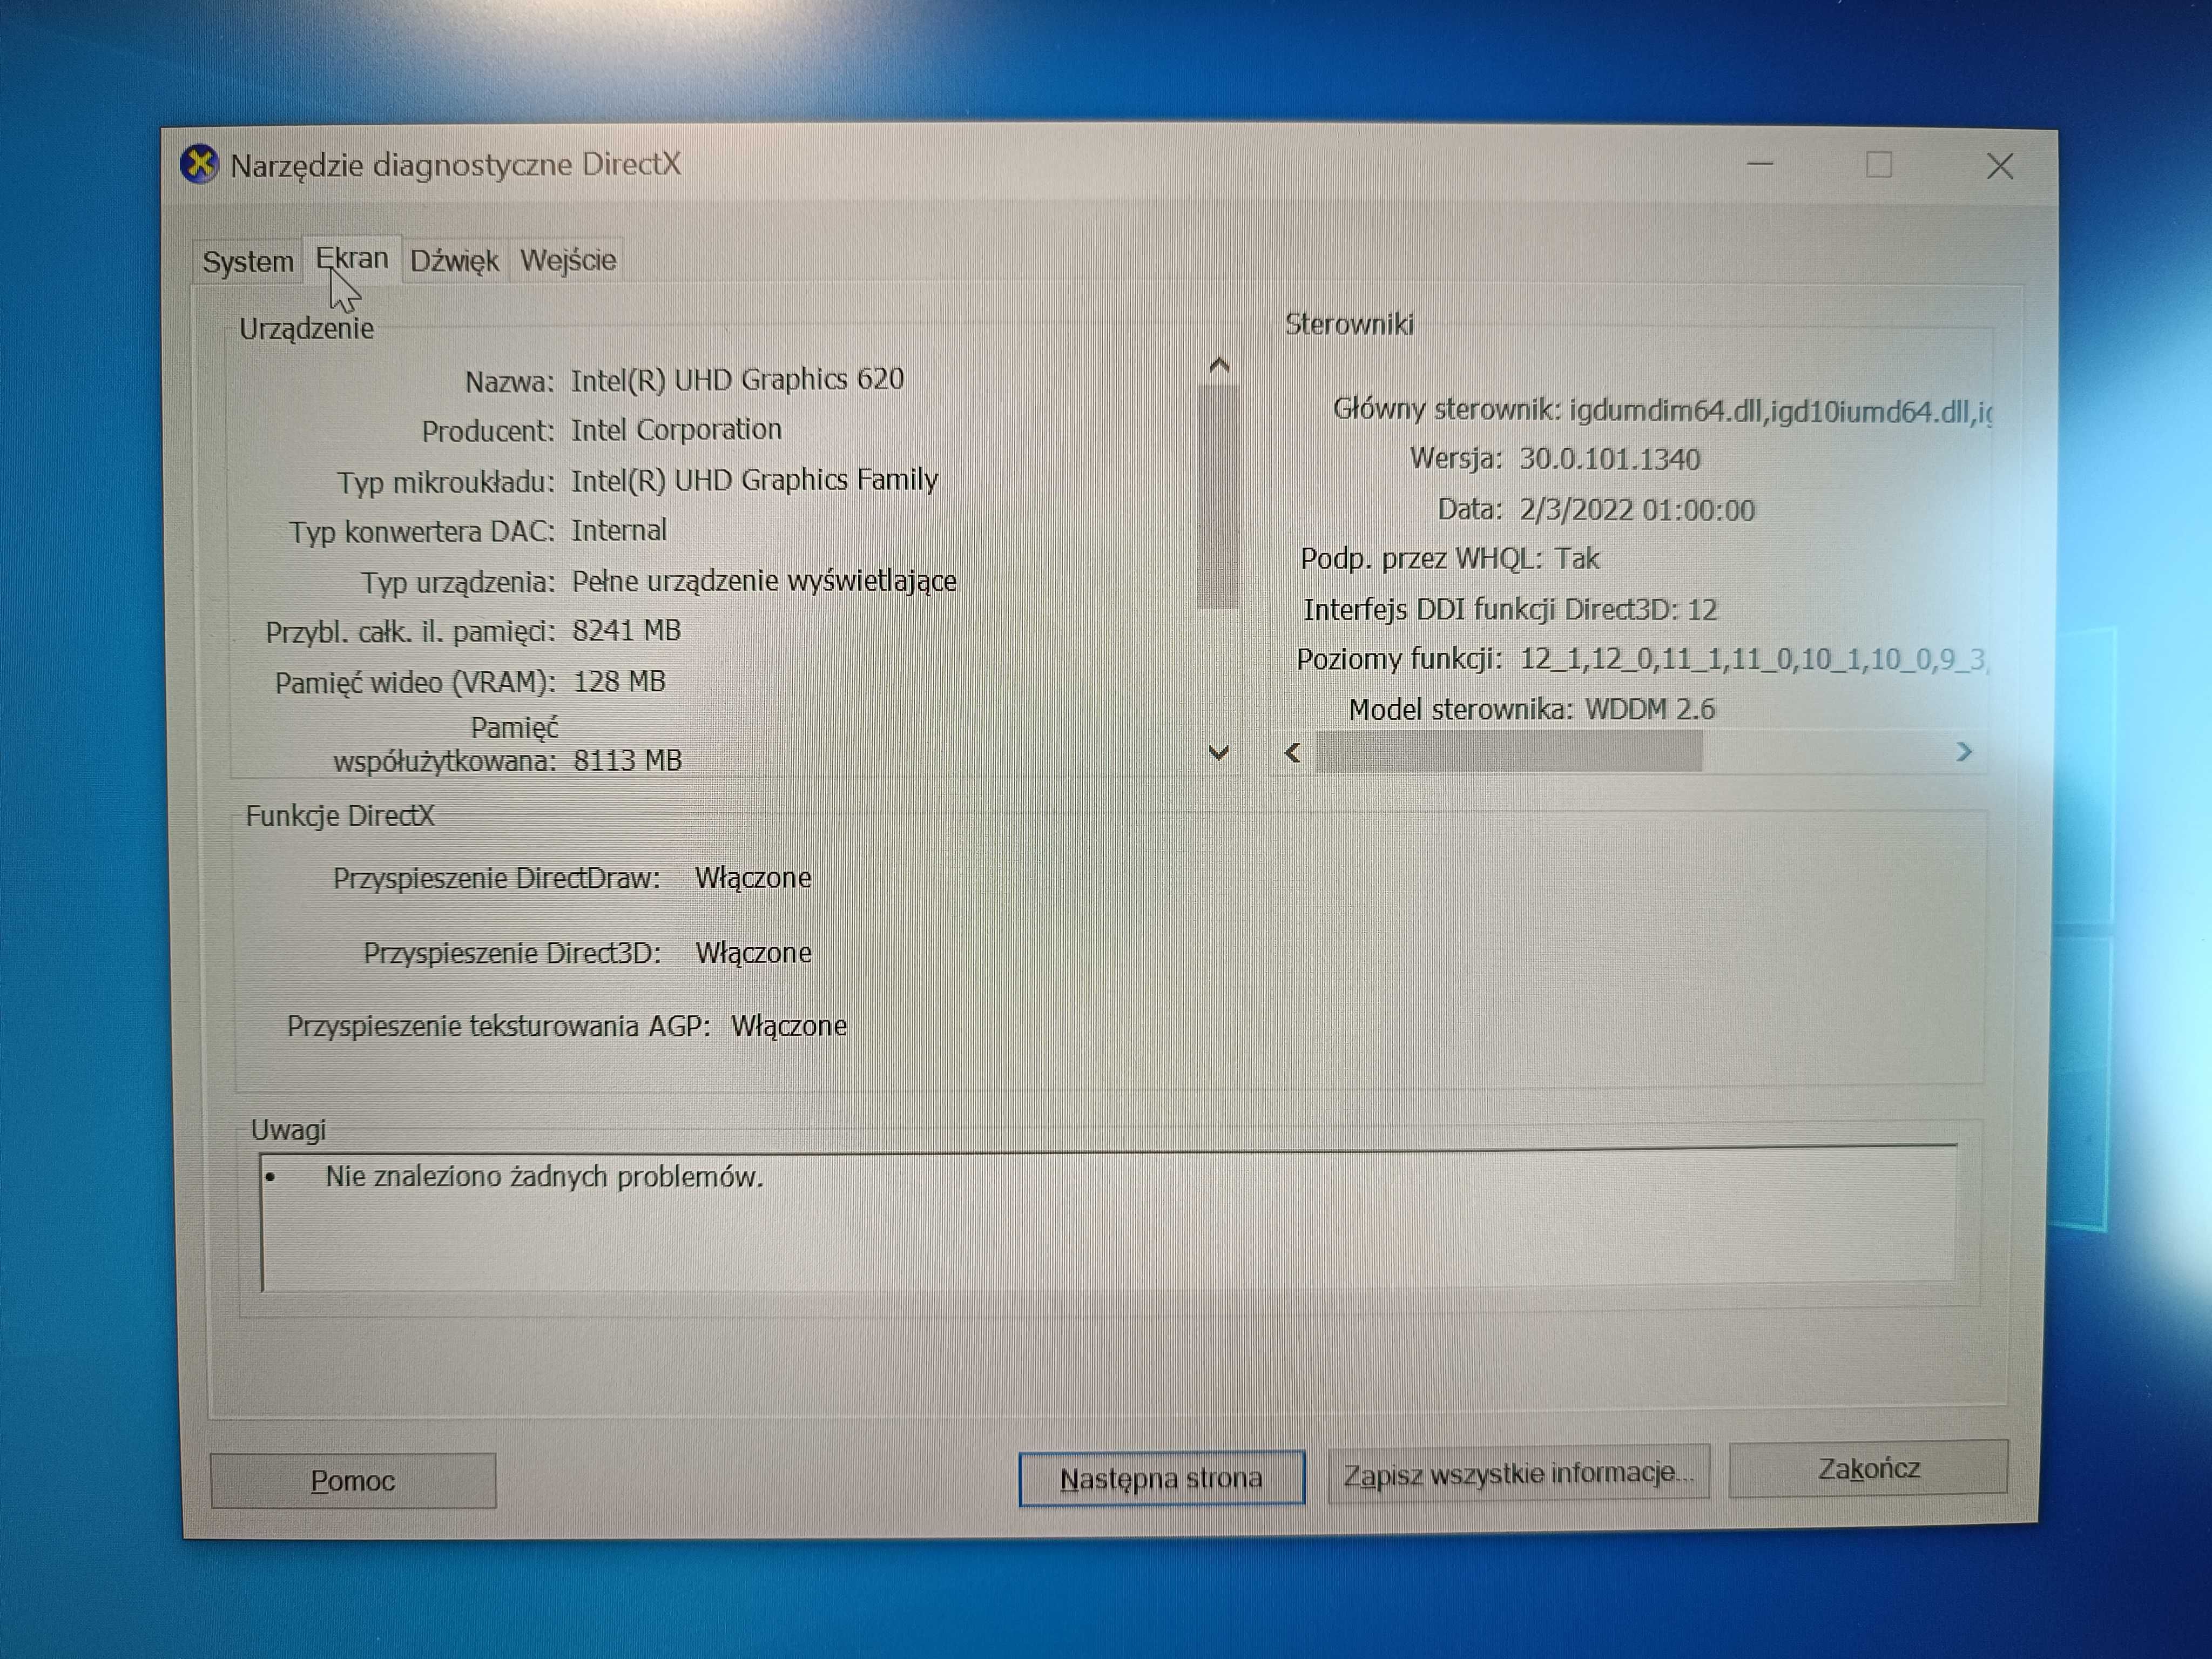The image size is (2212, 1659).
Task: Click the drivers panel horizontal scrollbar thumb
Action: (1508, 752)
